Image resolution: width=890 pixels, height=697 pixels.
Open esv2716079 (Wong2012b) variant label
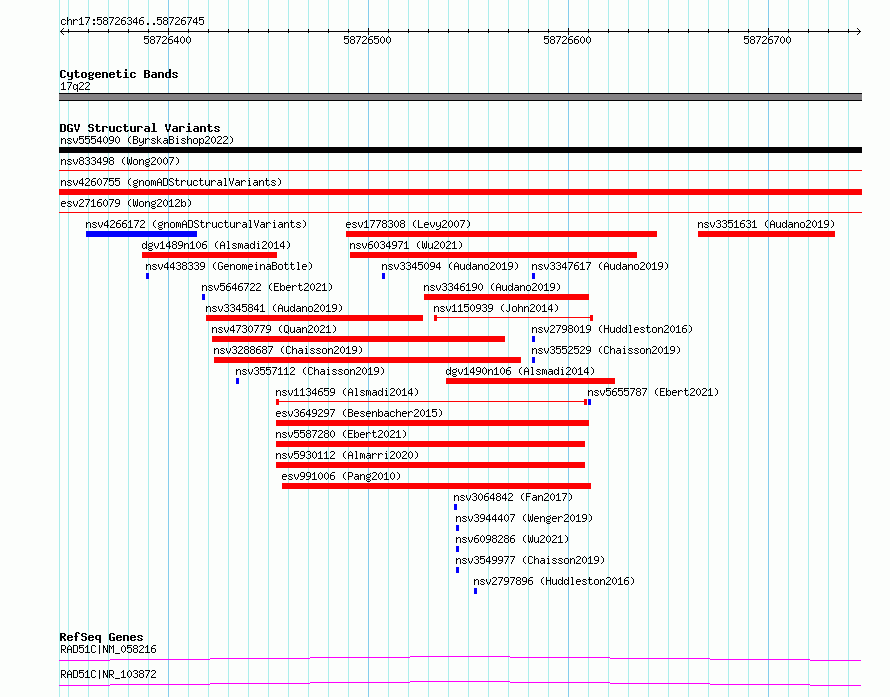click(x=126, y=203)
